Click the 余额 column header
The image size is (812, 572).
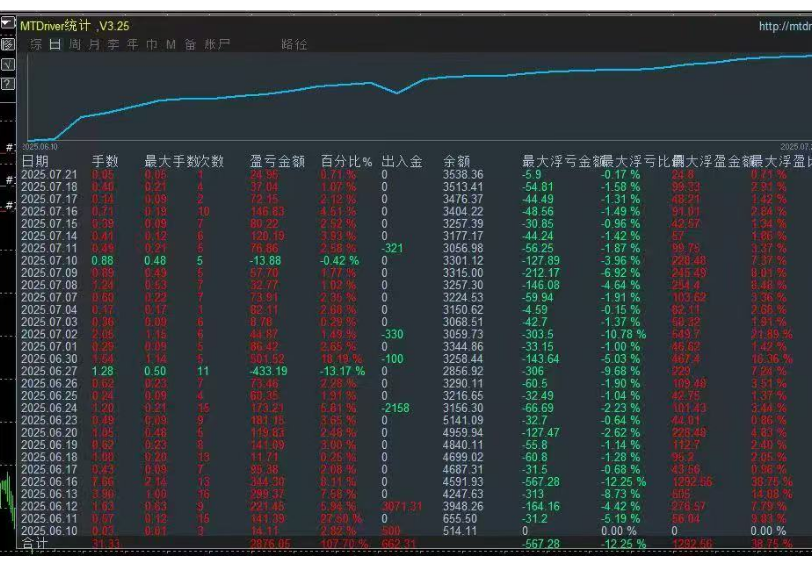457,162
